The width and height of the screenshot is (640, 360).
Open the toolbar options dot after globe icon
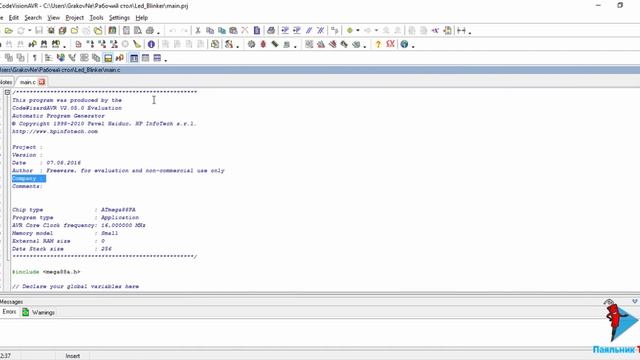413,46
